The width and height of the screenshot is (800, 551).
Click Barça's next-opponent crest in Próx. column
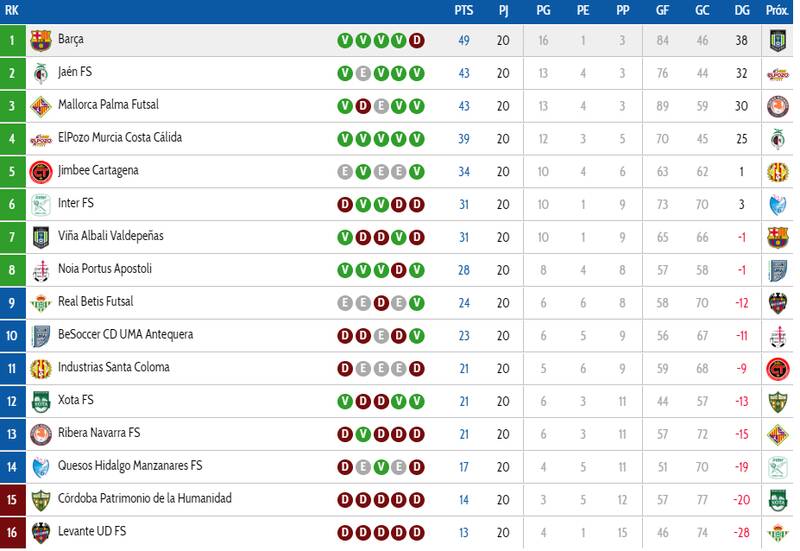pos(777,41)
